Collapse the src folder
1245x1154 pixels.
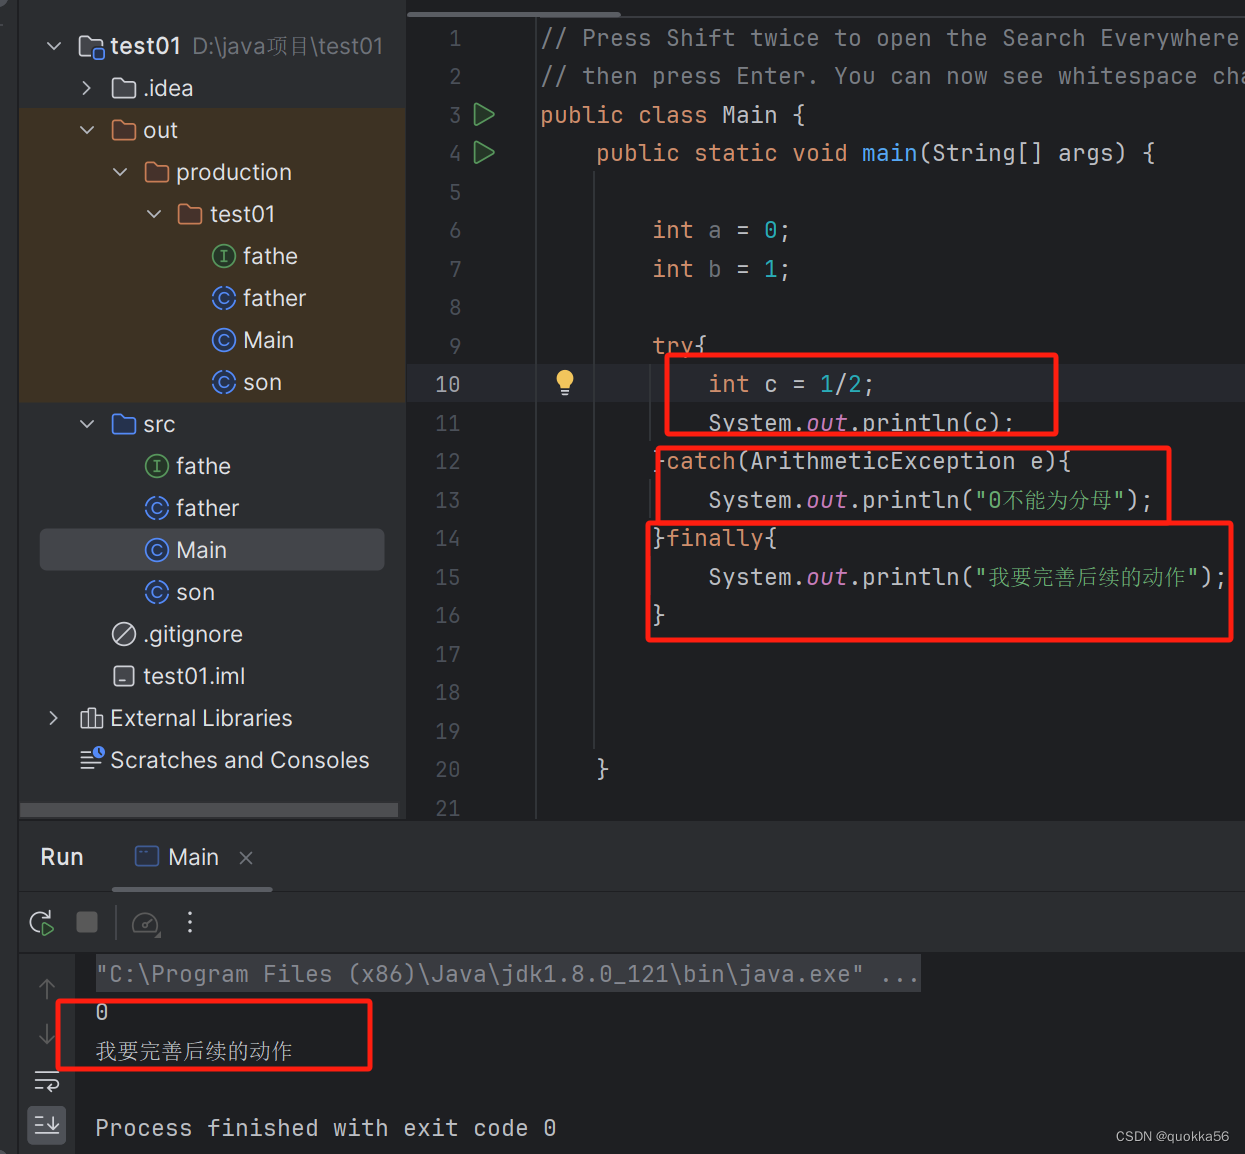87,424
